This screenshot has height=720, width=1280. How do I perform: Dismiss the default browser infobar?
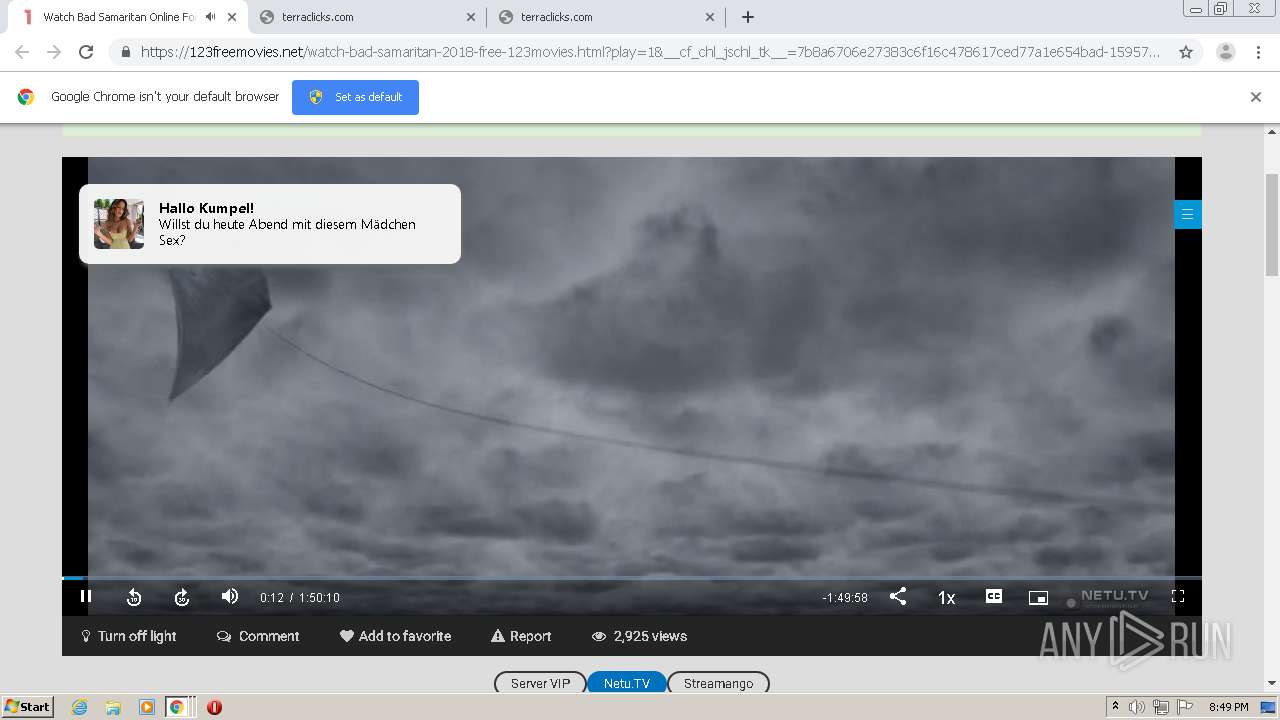point(1256,97)
